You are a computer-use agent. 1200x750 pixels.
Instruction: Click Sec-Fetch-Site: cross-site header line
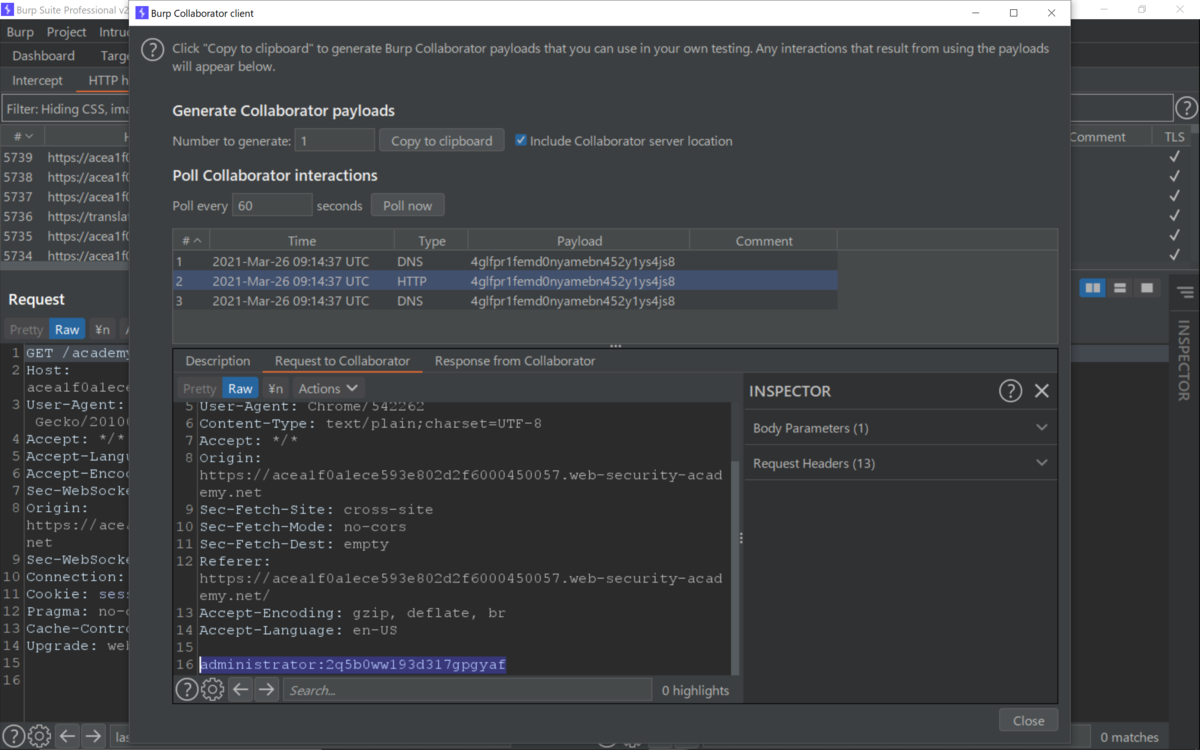point(316,509)
